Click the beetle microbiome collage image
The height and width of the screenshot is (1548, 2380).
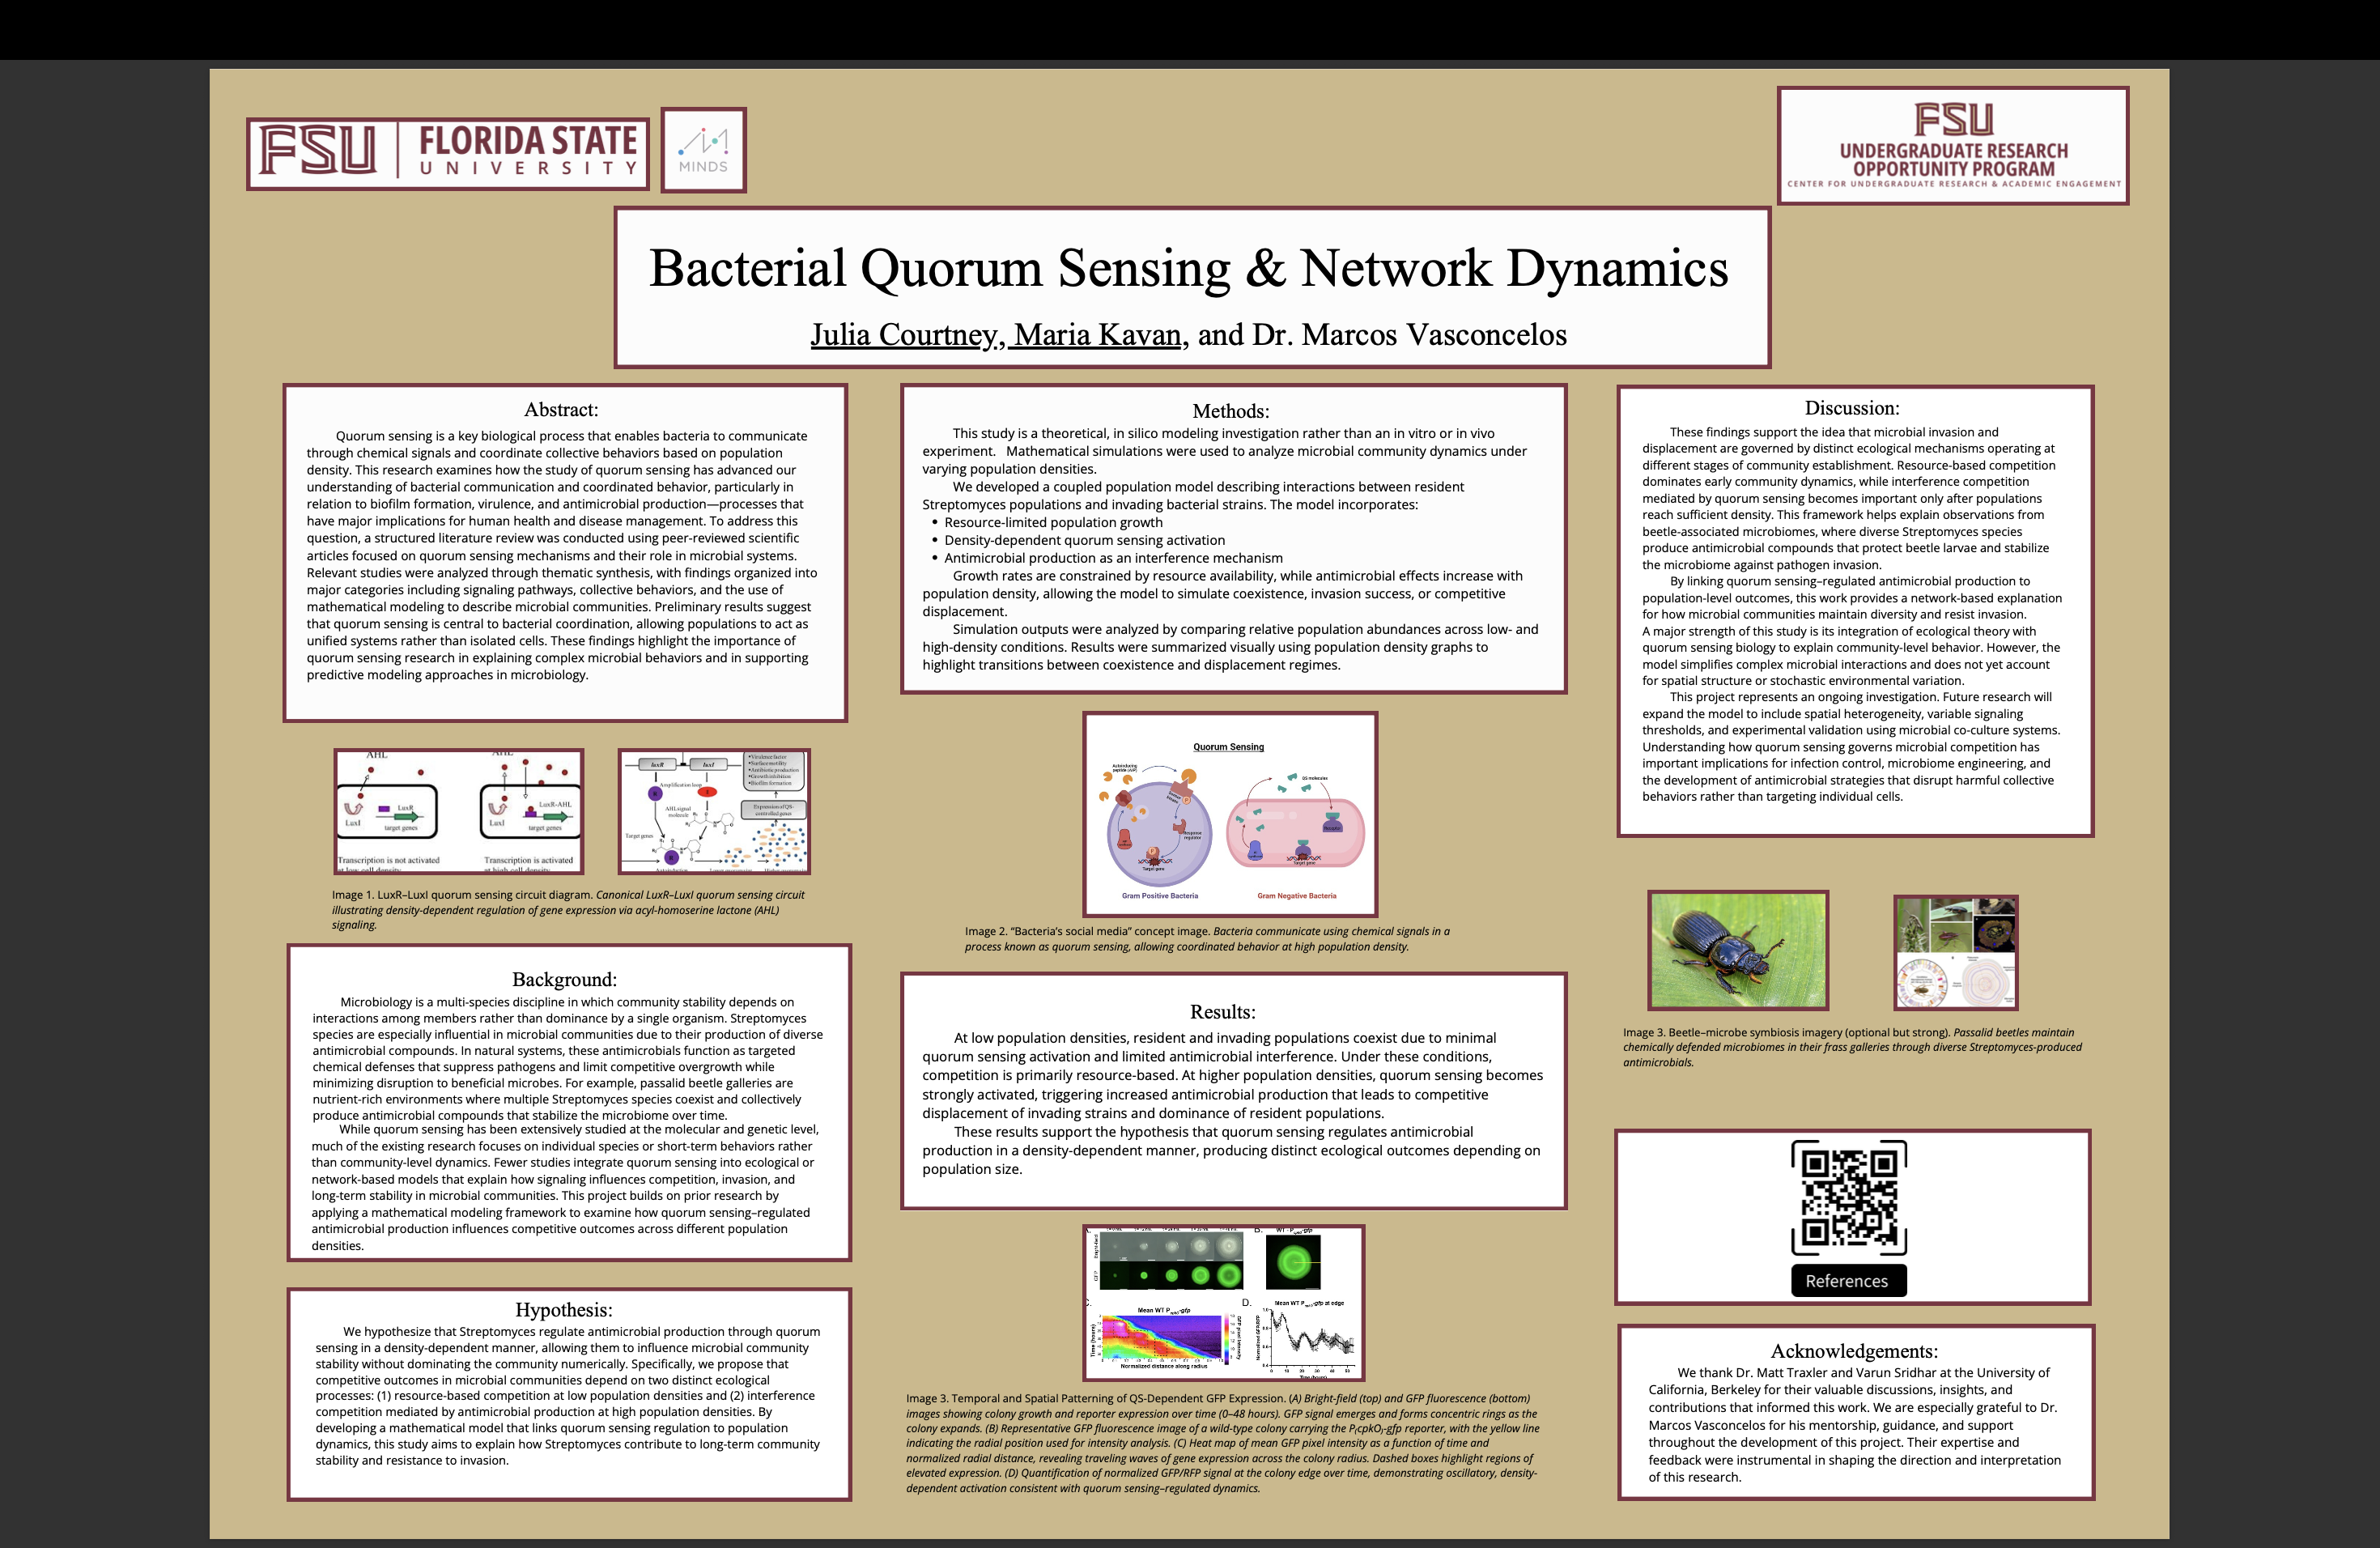[x=1955, y=952]
